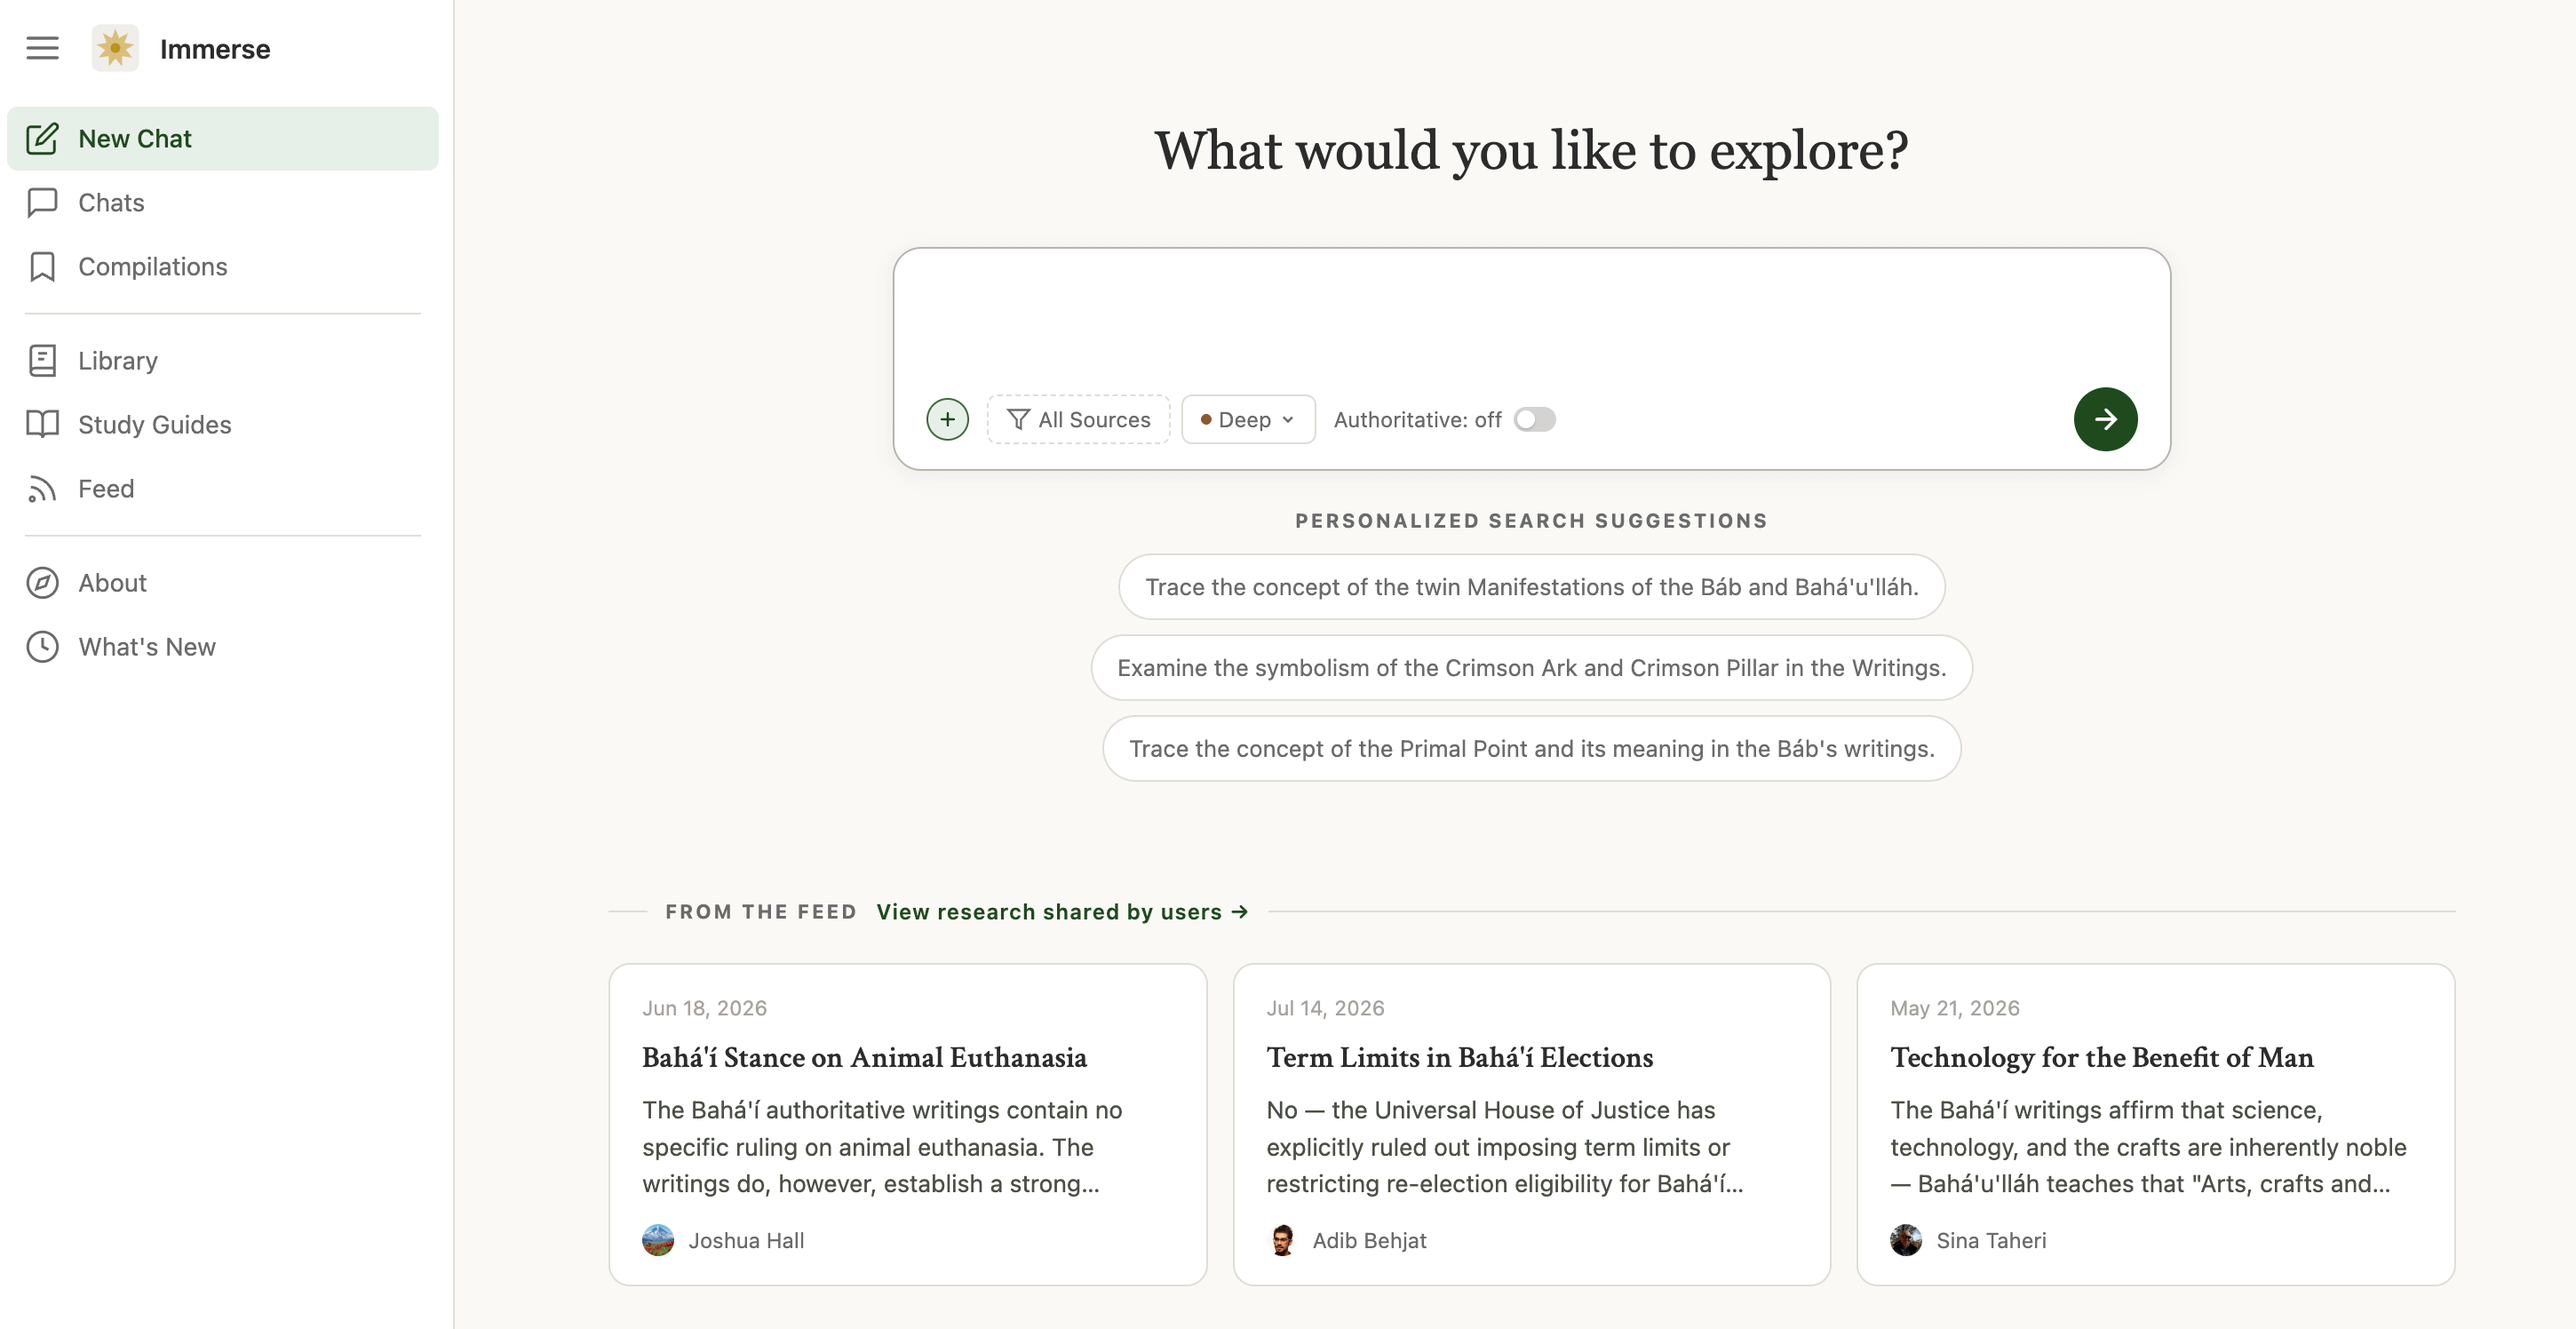The width and height of the screenshot is (2576, 1329).
Task: Choose the Crimson Ark symbolism suggestion
Action: click(1531, 668)
